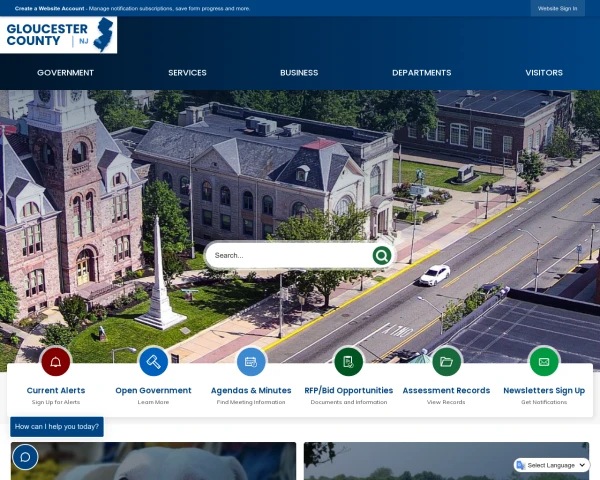Screen dimensions: 600x480
Task: Open the chat bubble assistant icon
Action: (x=25, y=457)
